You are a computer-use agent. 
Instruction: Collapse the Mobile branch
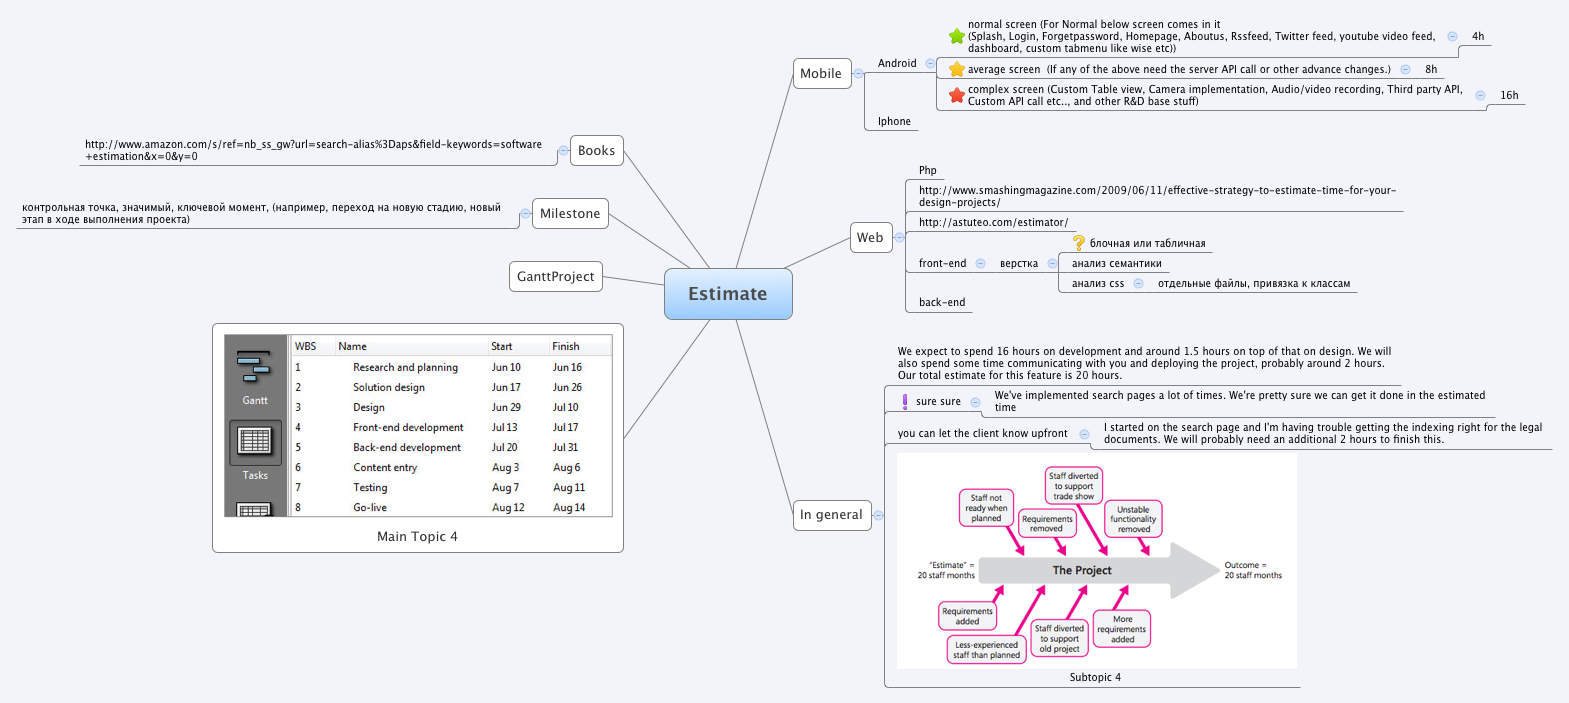point(858,73)
